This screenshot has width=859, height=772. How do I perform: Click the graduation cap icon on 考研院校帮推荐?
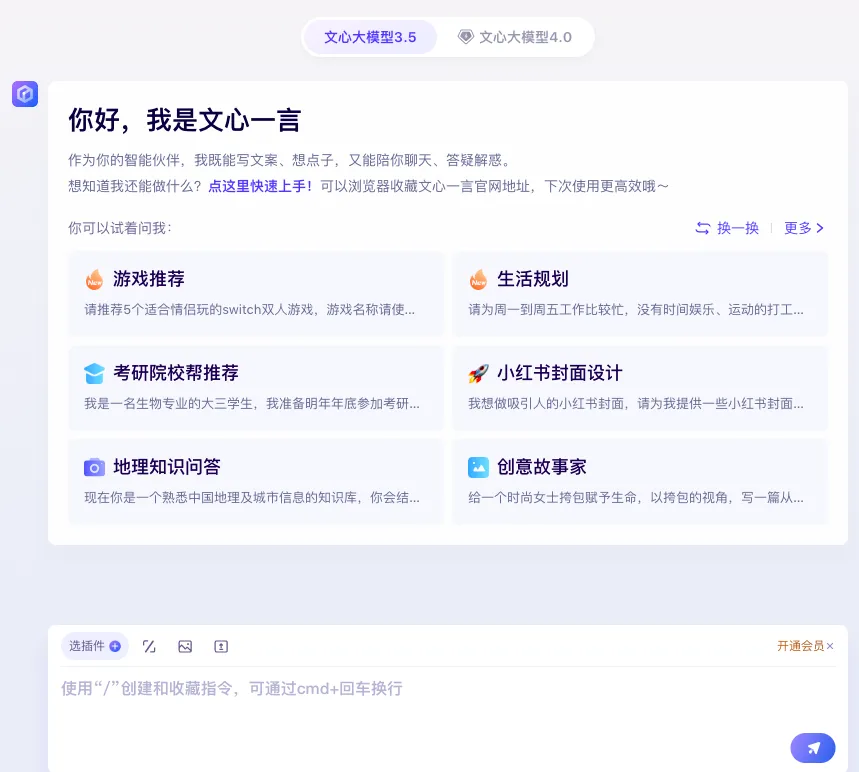click(94, 374)
